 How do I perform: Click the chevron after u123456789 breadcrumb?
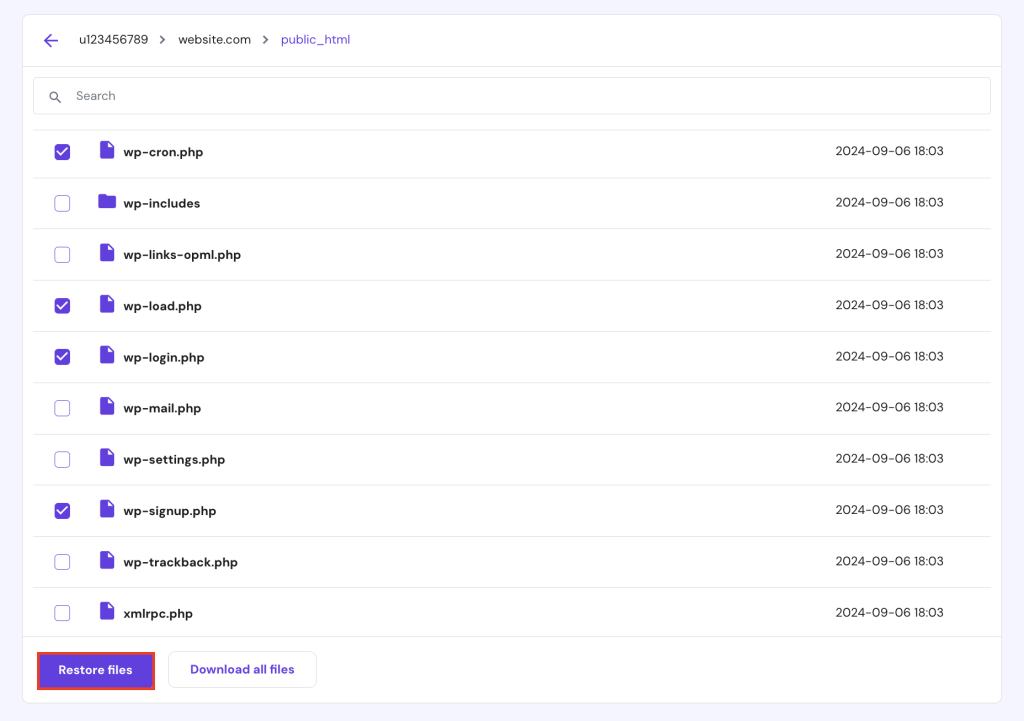tap(160, 40)
